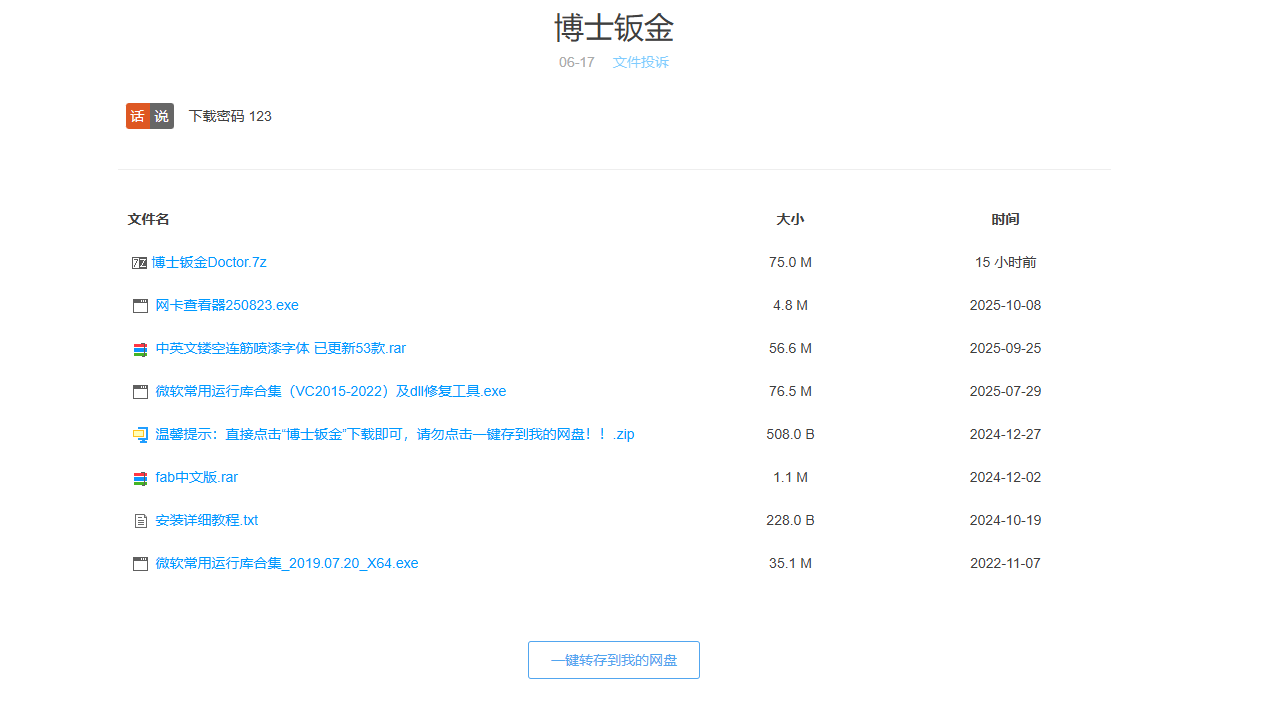Image resolution: width=1264 pixels, height=722 pixels.
Task: Click the 时间 column header
Action: pos(1005,219)
